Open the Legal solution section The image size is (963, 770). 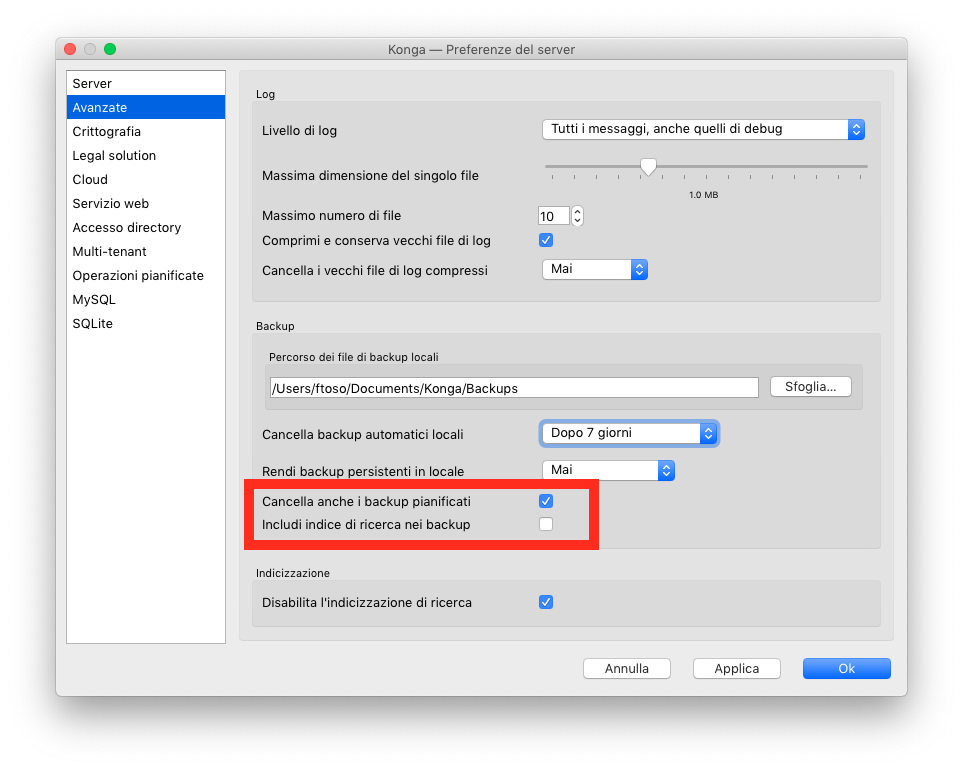[114, 155]
